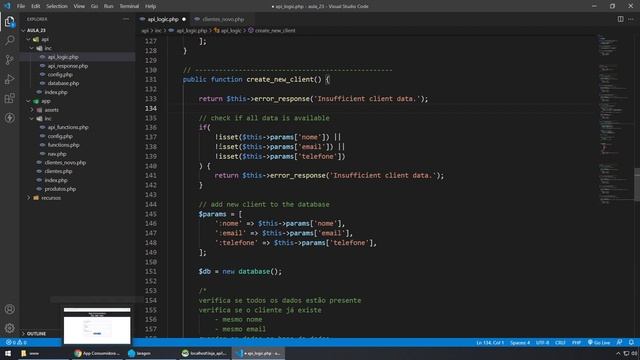Open the Run menu
Screen dimensions: 640x360
108,6
